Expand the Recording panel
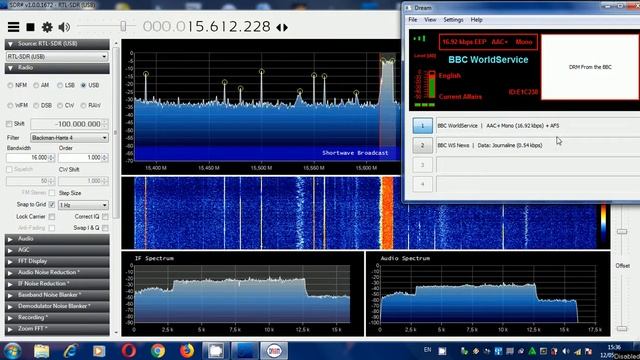This screenshot has width=640, height=360. tap(57, 318)
